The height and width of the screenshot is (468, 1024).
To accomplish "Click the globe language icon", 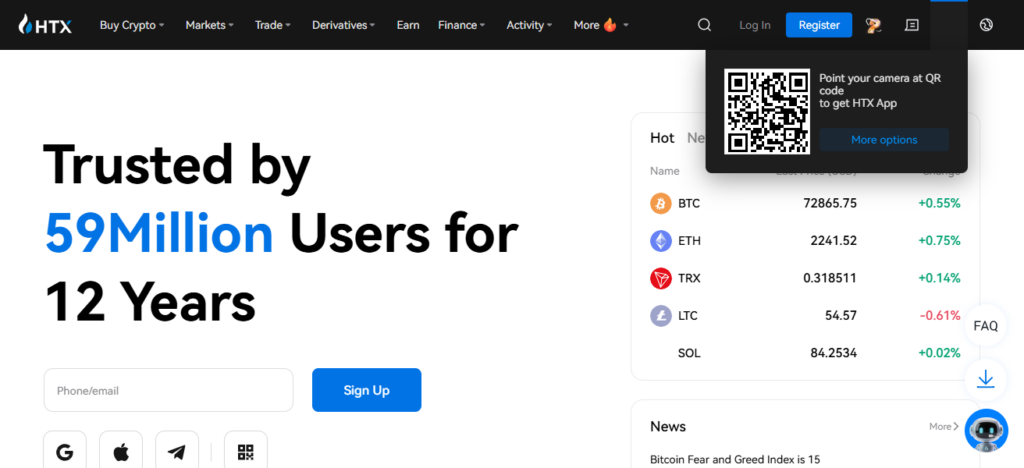I will [x=986, y=25].
